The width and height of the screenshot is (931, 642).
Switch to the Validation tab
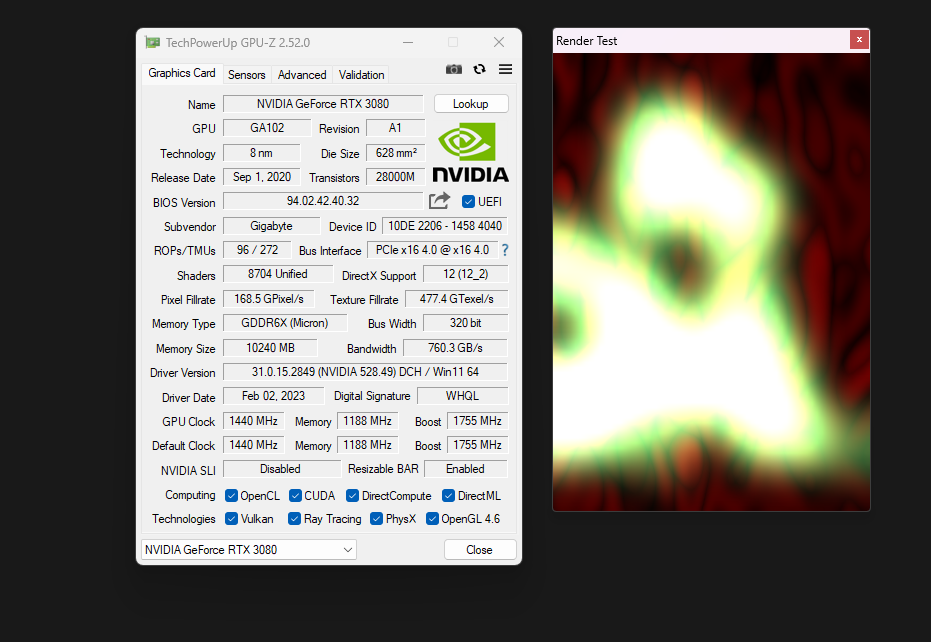coord(361,75)
